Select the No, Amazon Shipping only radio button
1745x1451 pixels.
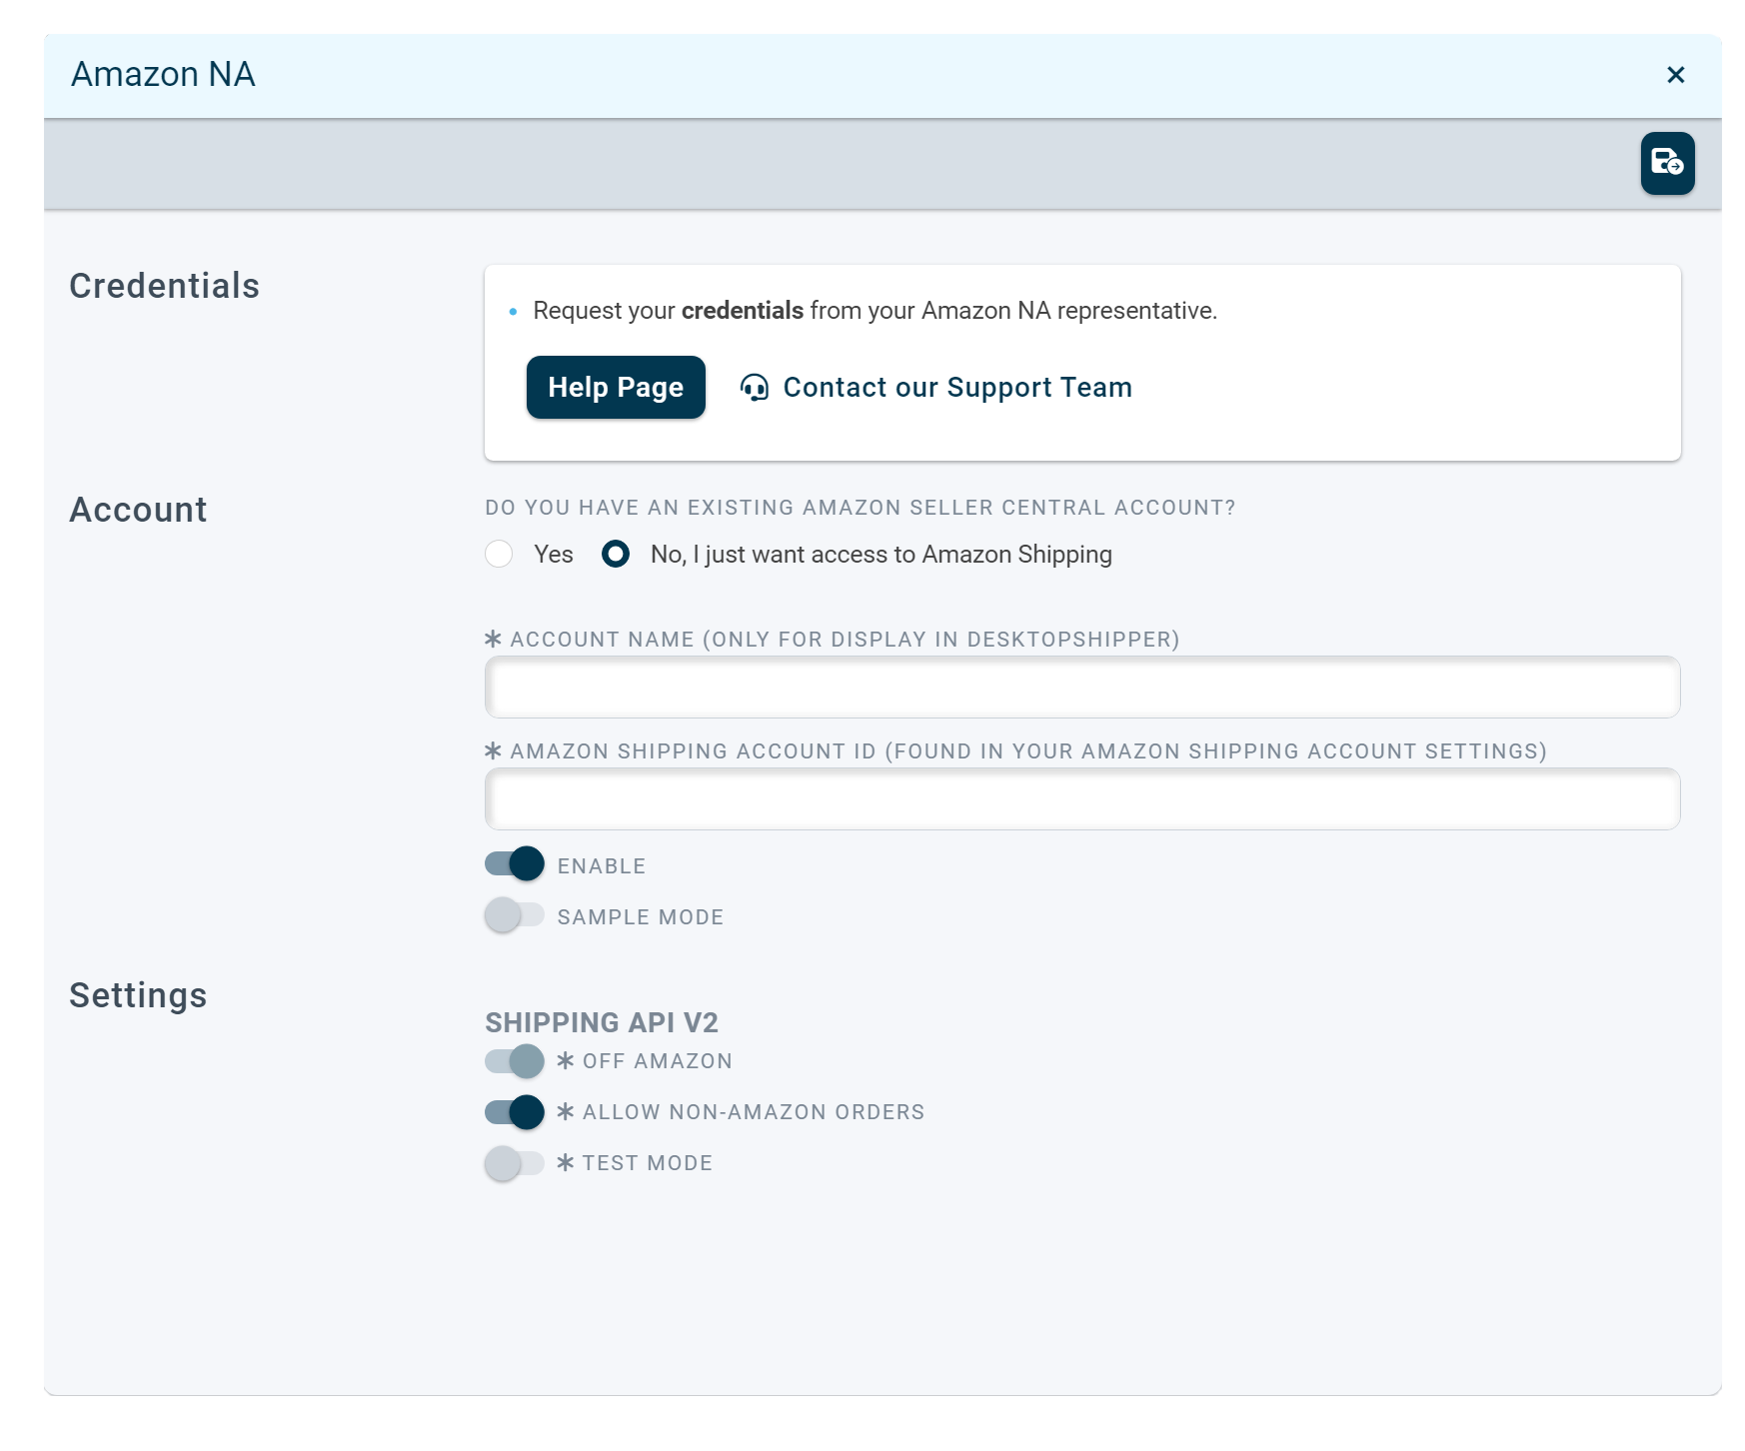pos(616,554)
